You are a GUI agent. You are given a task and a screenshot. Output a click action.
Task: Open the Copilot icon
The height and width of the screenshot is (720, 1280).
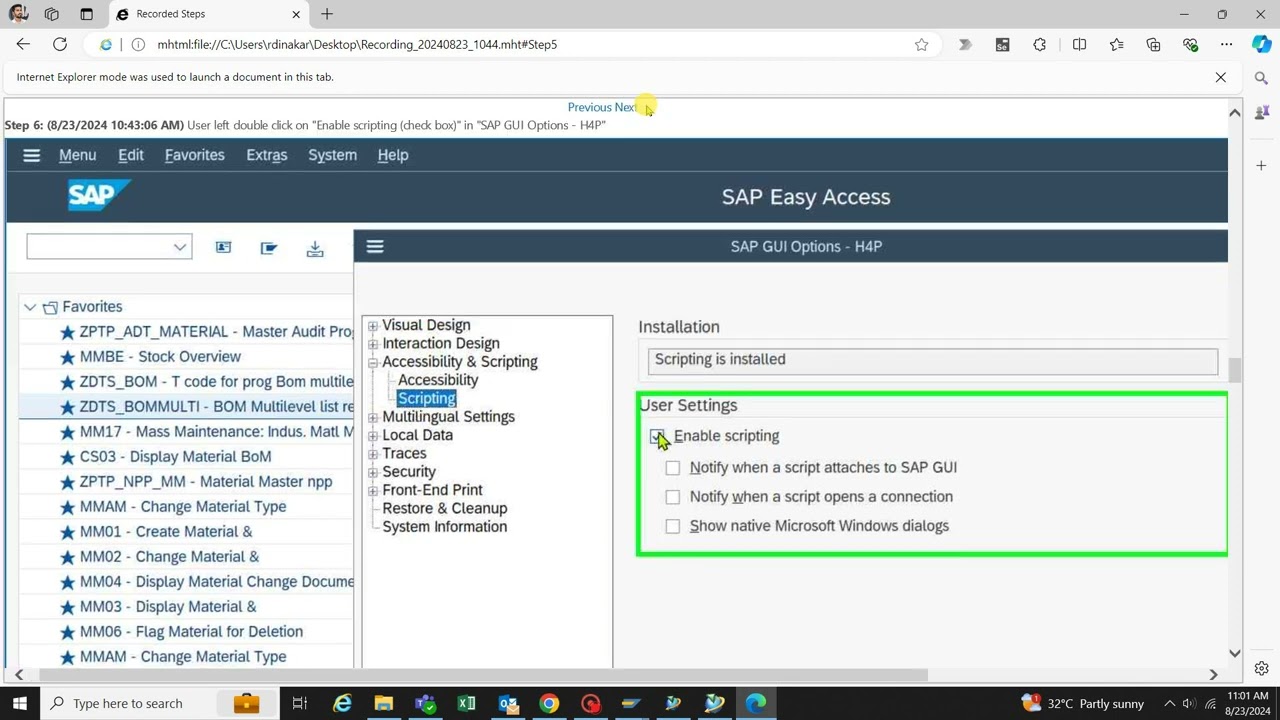tap(1261, 44)
